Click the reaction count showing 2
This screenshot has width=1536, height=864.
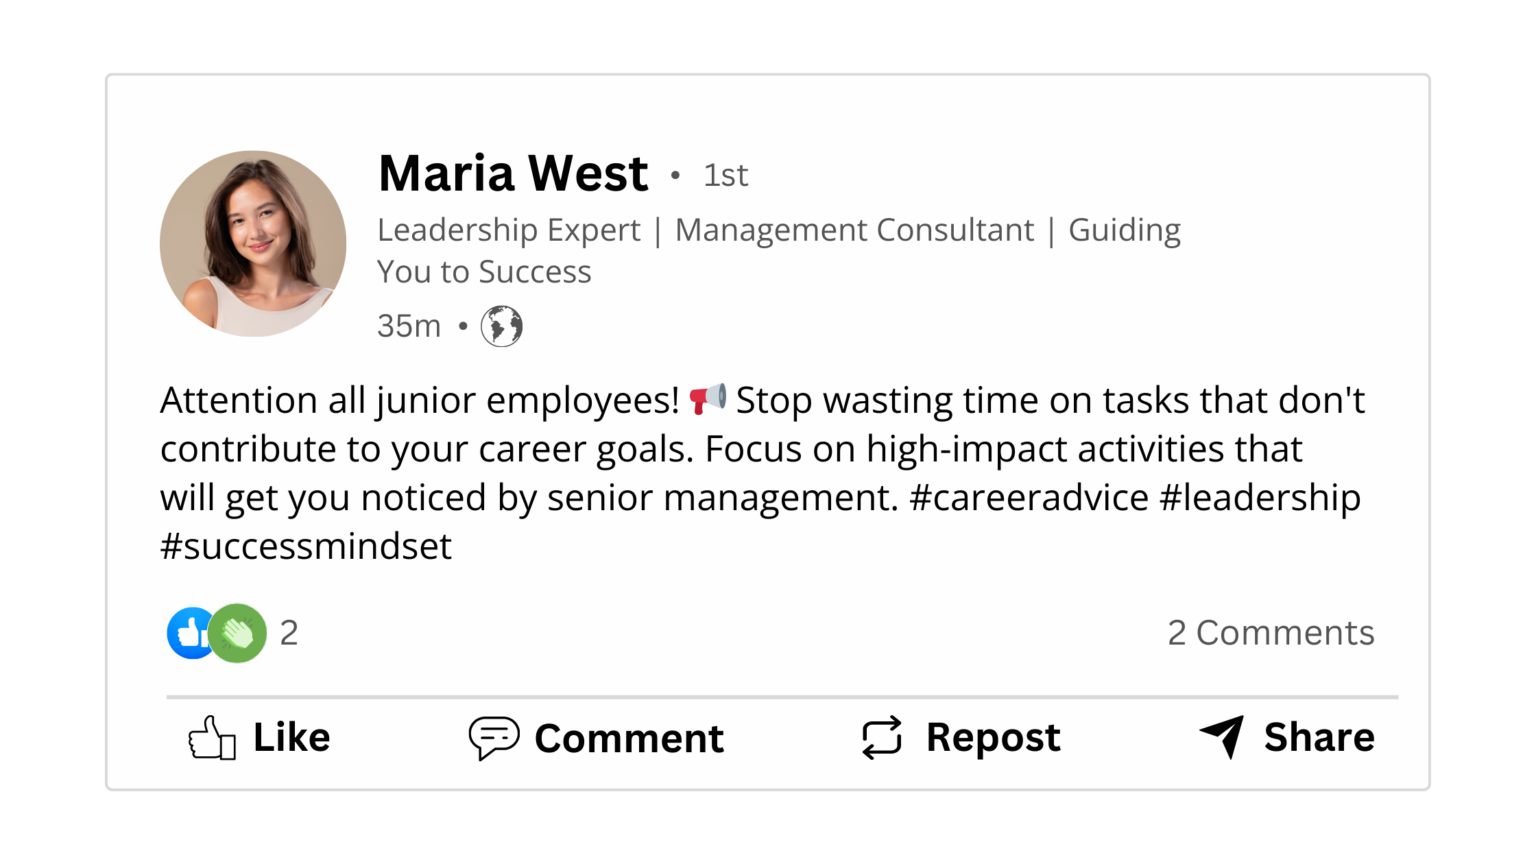[289, 632]
